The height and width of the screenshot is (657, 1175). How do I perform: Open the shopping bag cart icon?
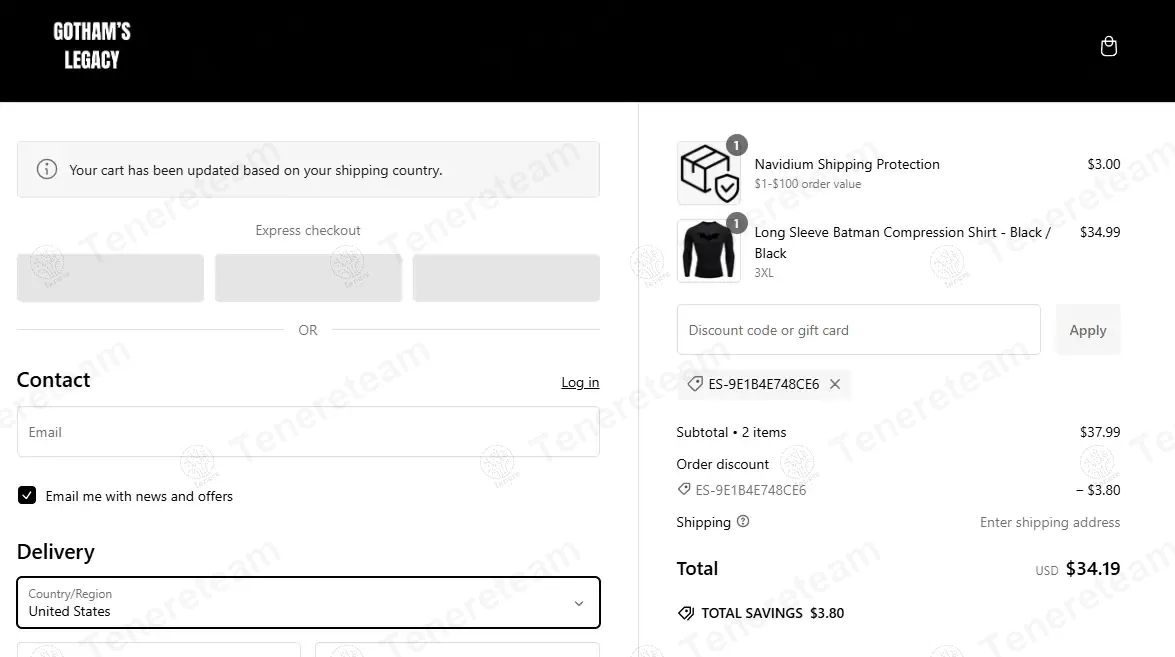(1108, 47)
